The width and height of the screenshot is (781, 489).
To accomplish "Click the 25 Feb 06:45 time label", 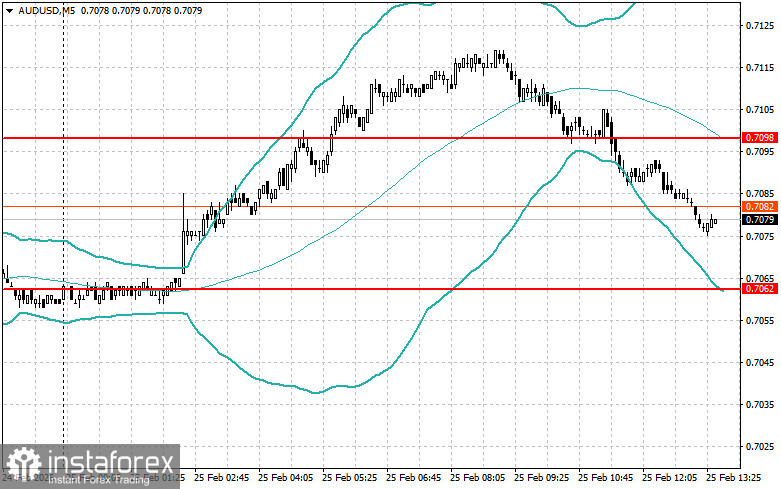I will 413,478.
